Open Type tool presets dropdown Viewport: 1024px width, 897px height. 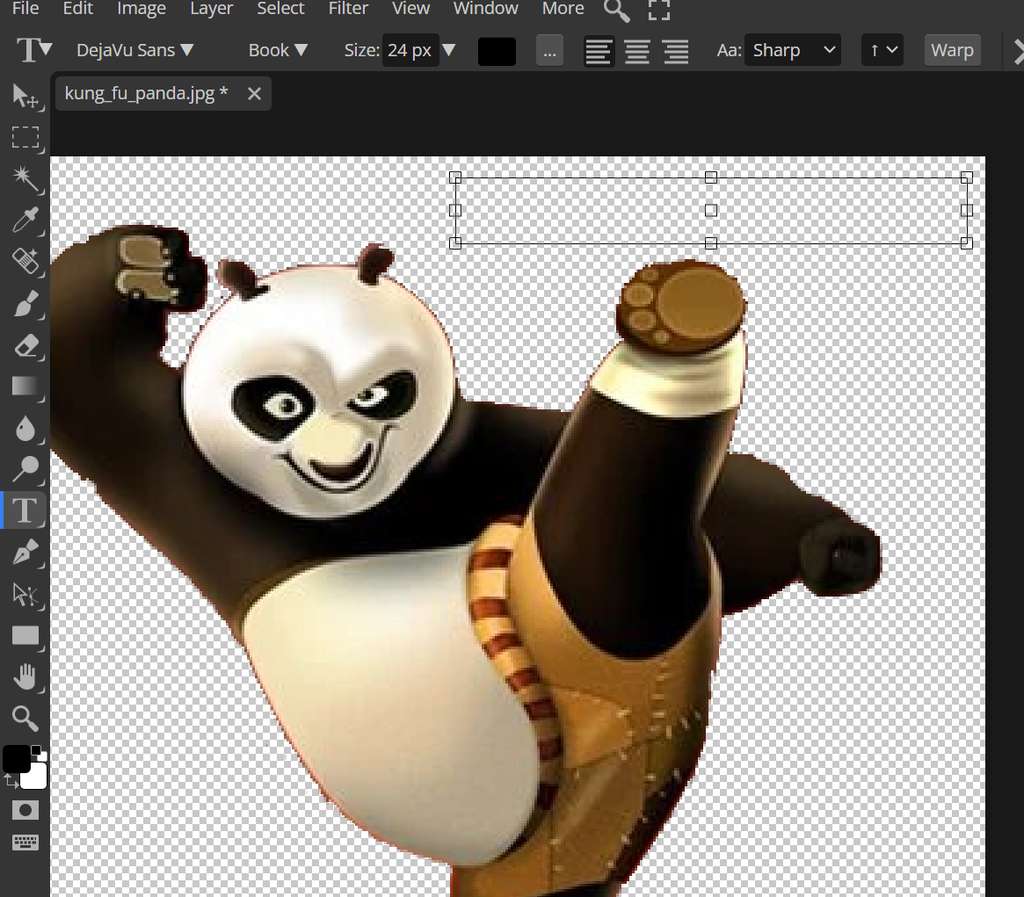pos(34,50)
